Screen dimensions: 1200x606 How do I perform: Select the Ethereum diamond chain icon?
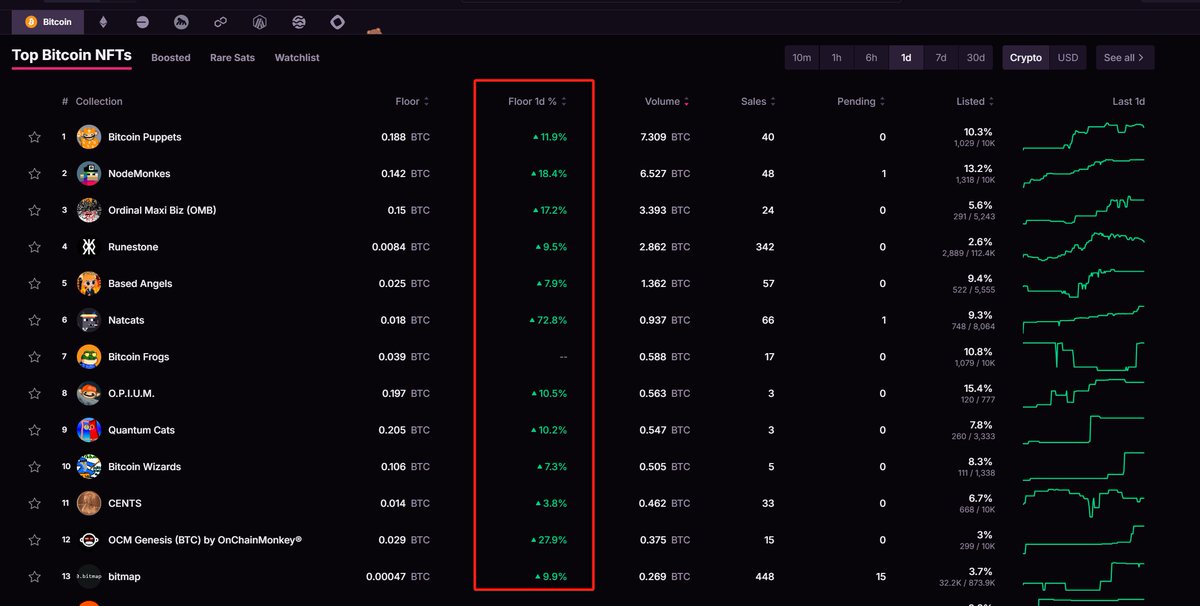click(103, 21)
